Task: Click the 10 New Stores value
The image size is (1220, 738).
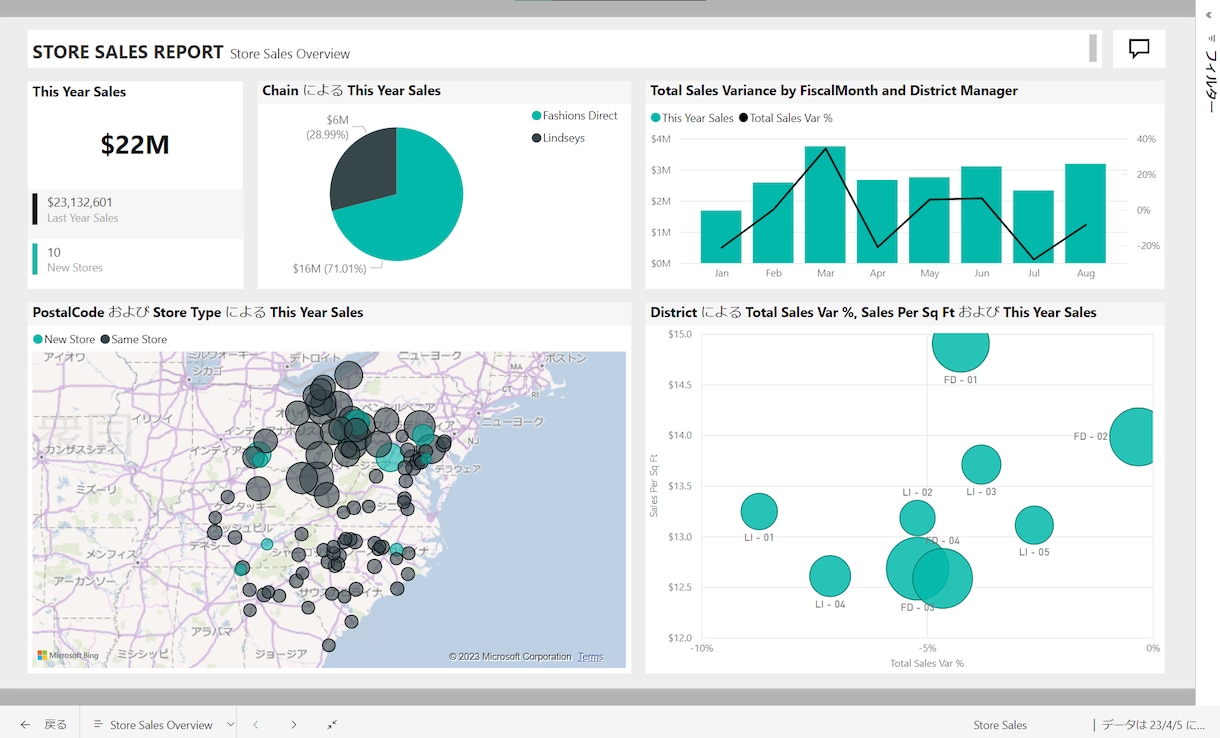Action: (x=54, y=252)
